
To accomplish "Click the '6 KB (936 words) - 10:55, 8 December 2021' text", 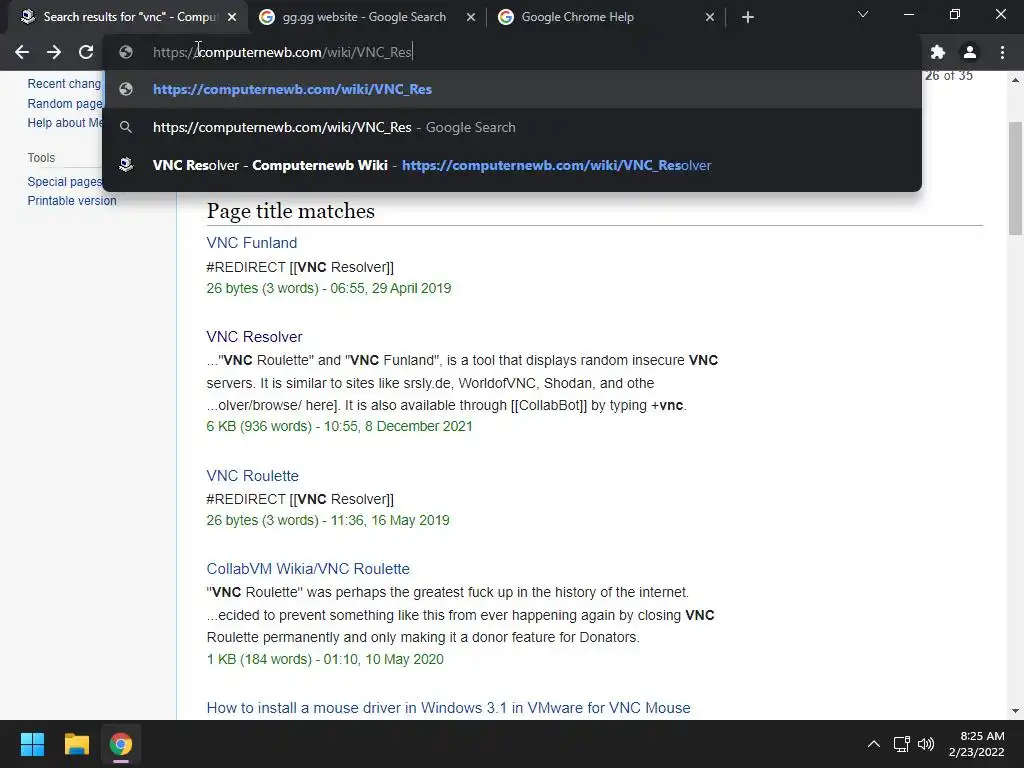I will (339, 426).
